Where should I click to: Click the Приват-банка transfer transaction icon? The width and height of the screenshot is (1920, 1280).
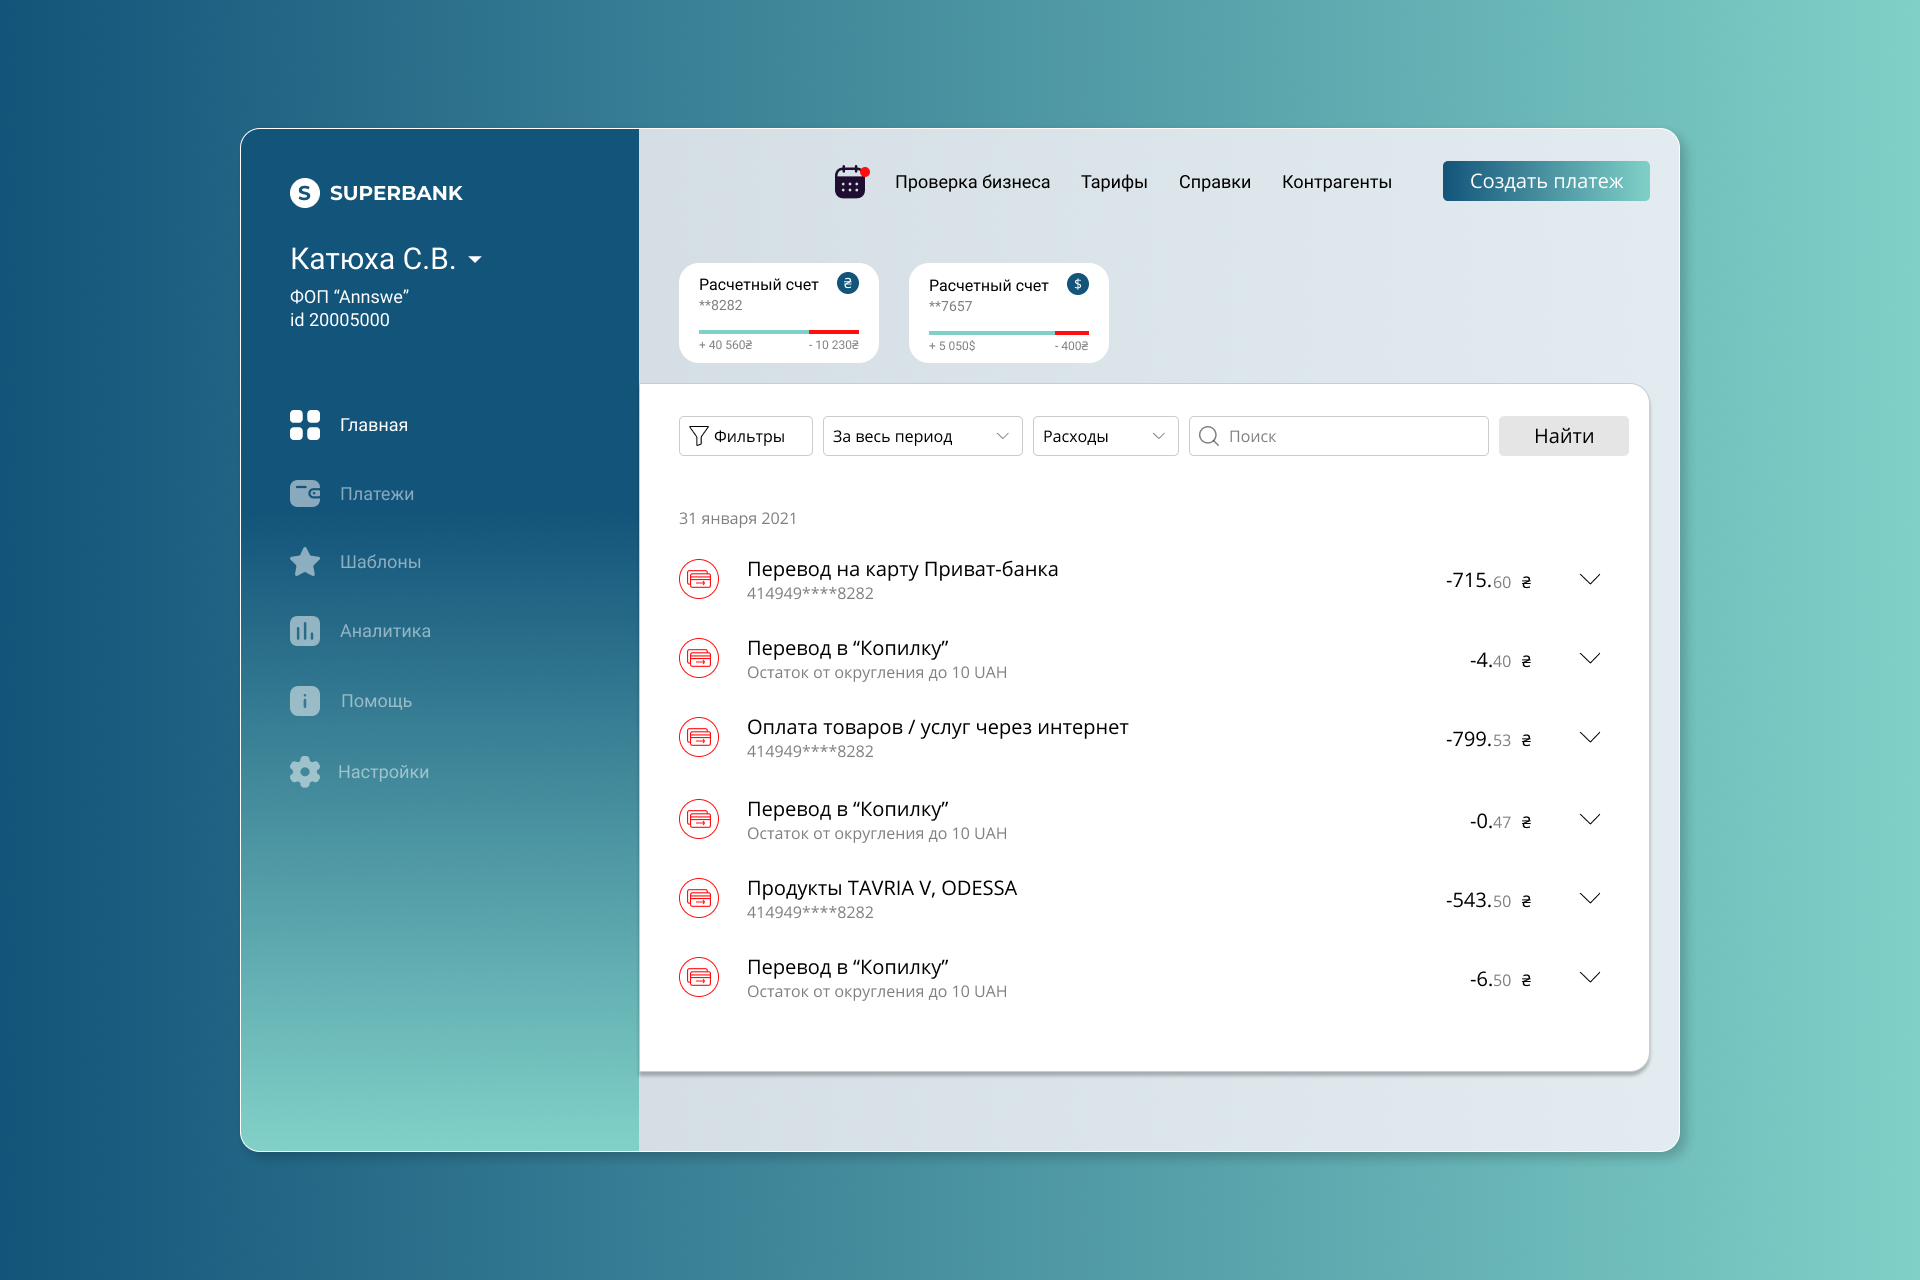pyautogui.click(x=699, y=579)
